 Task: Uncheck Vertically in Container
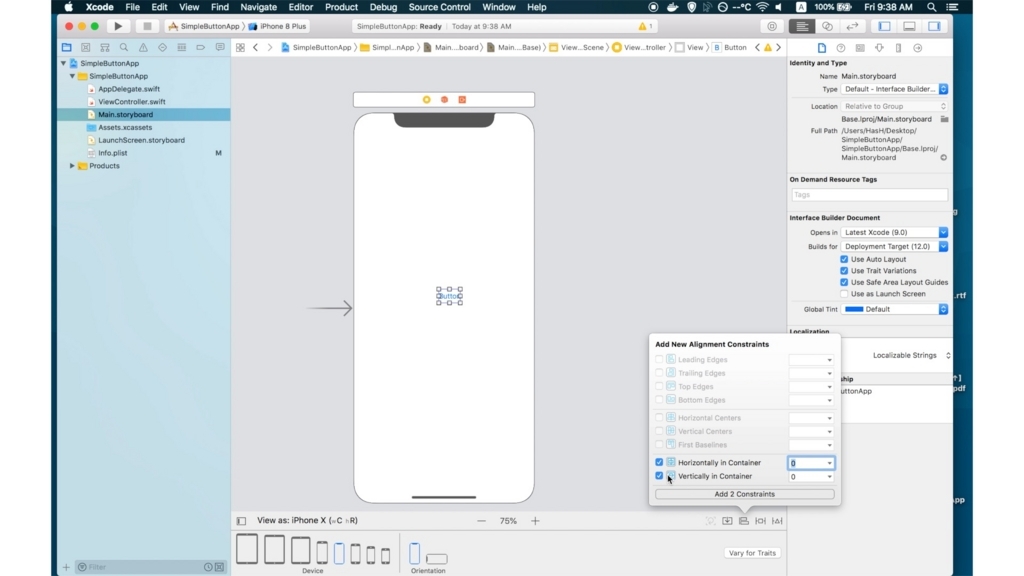659,476
